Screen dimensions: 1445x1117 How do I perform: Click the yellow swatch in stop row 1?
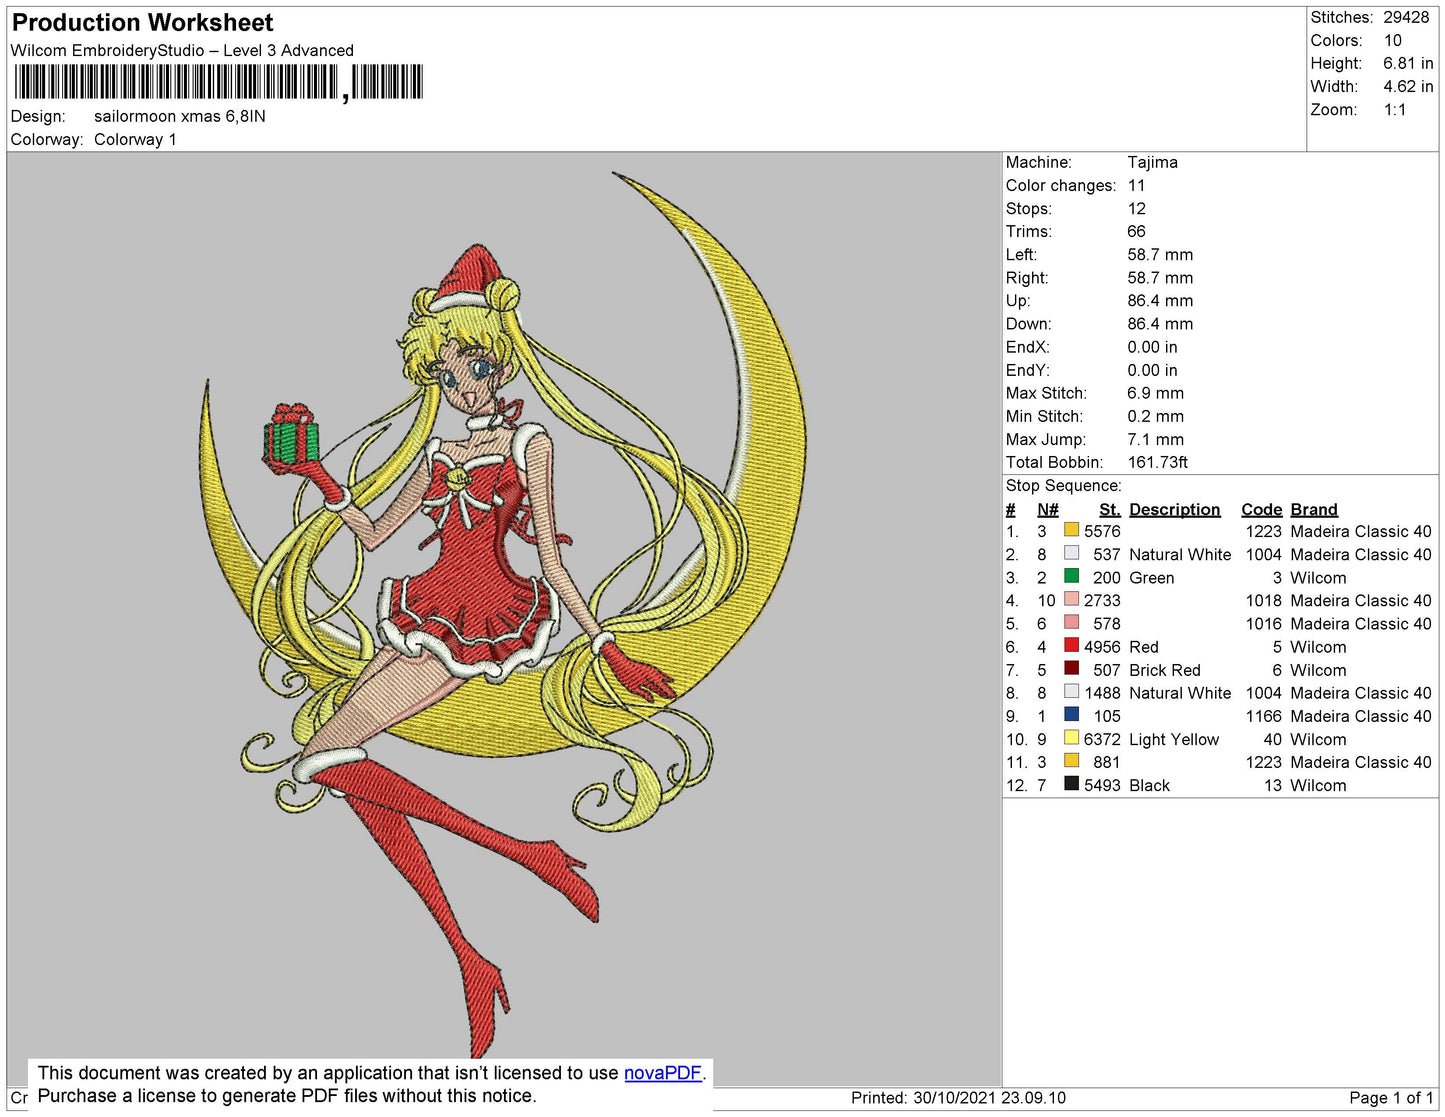click(1072, 530)
